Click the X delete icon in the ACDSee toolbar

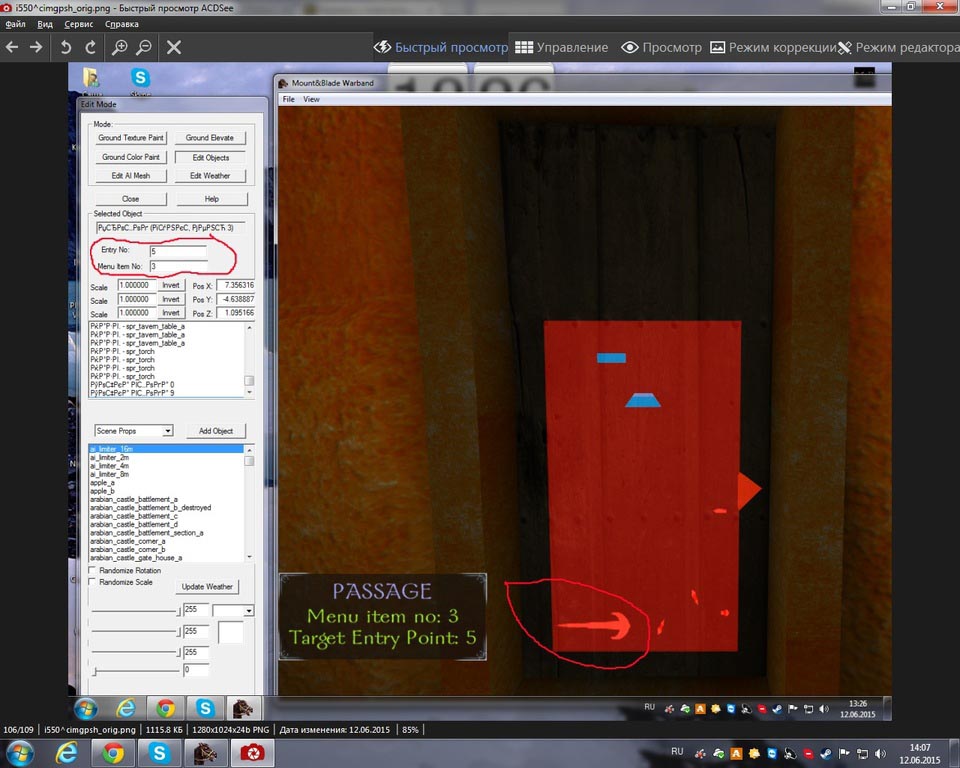pyautogui.click(x=173, y=47)
